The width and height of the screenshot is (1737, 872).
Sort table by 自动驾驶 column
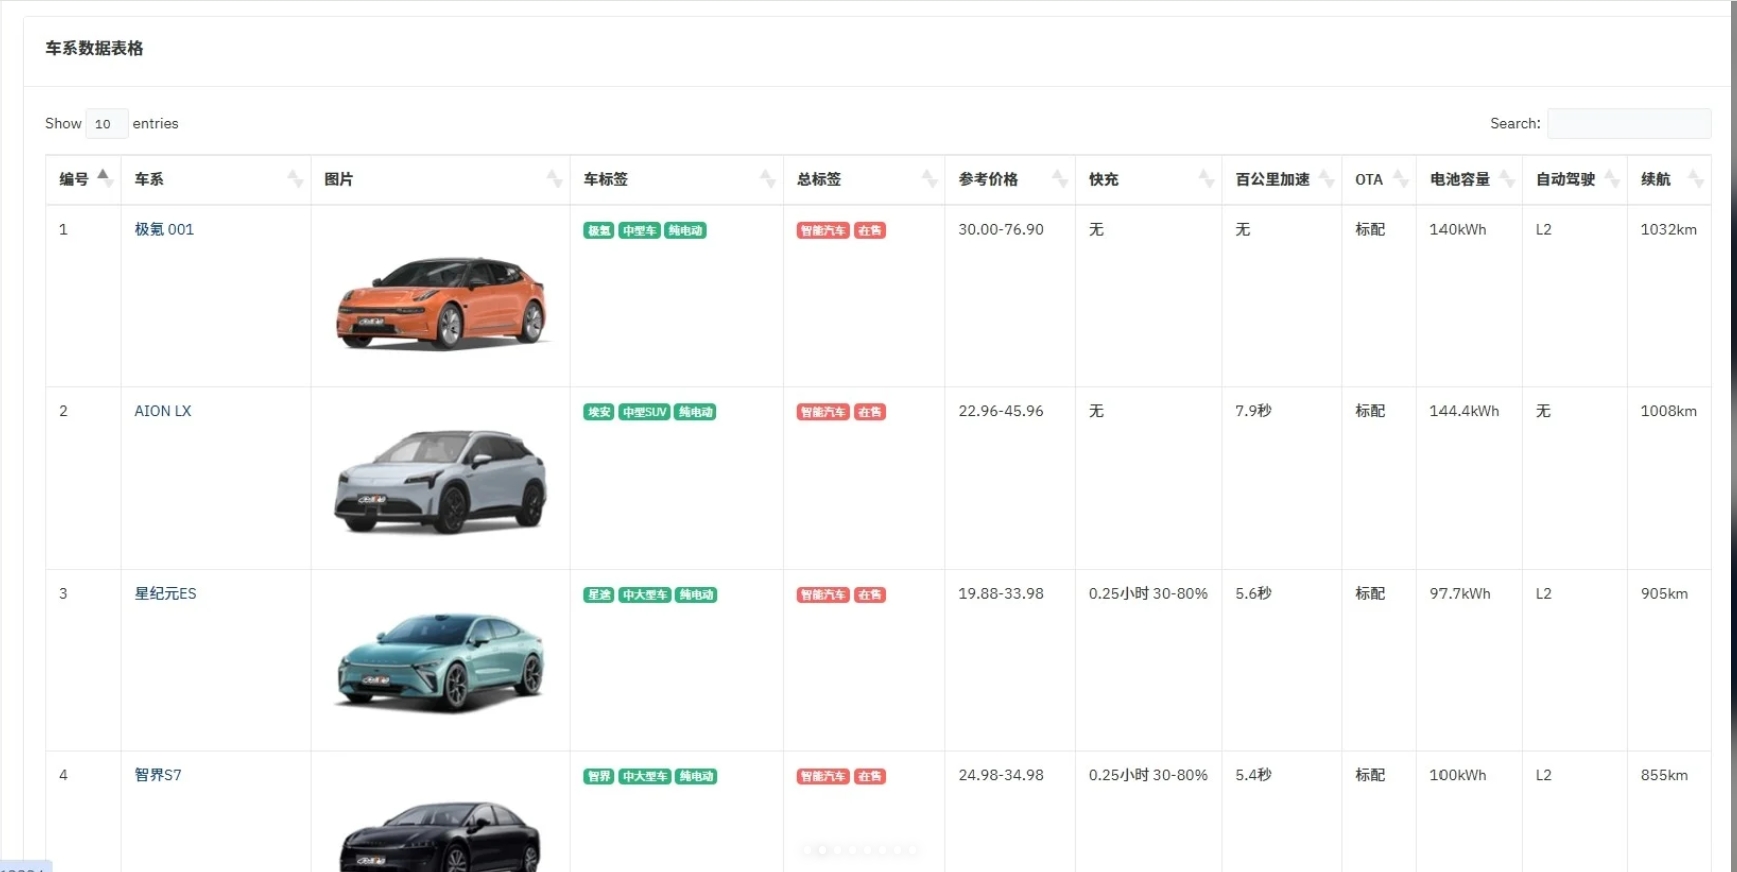click(x=1575, y=180)
